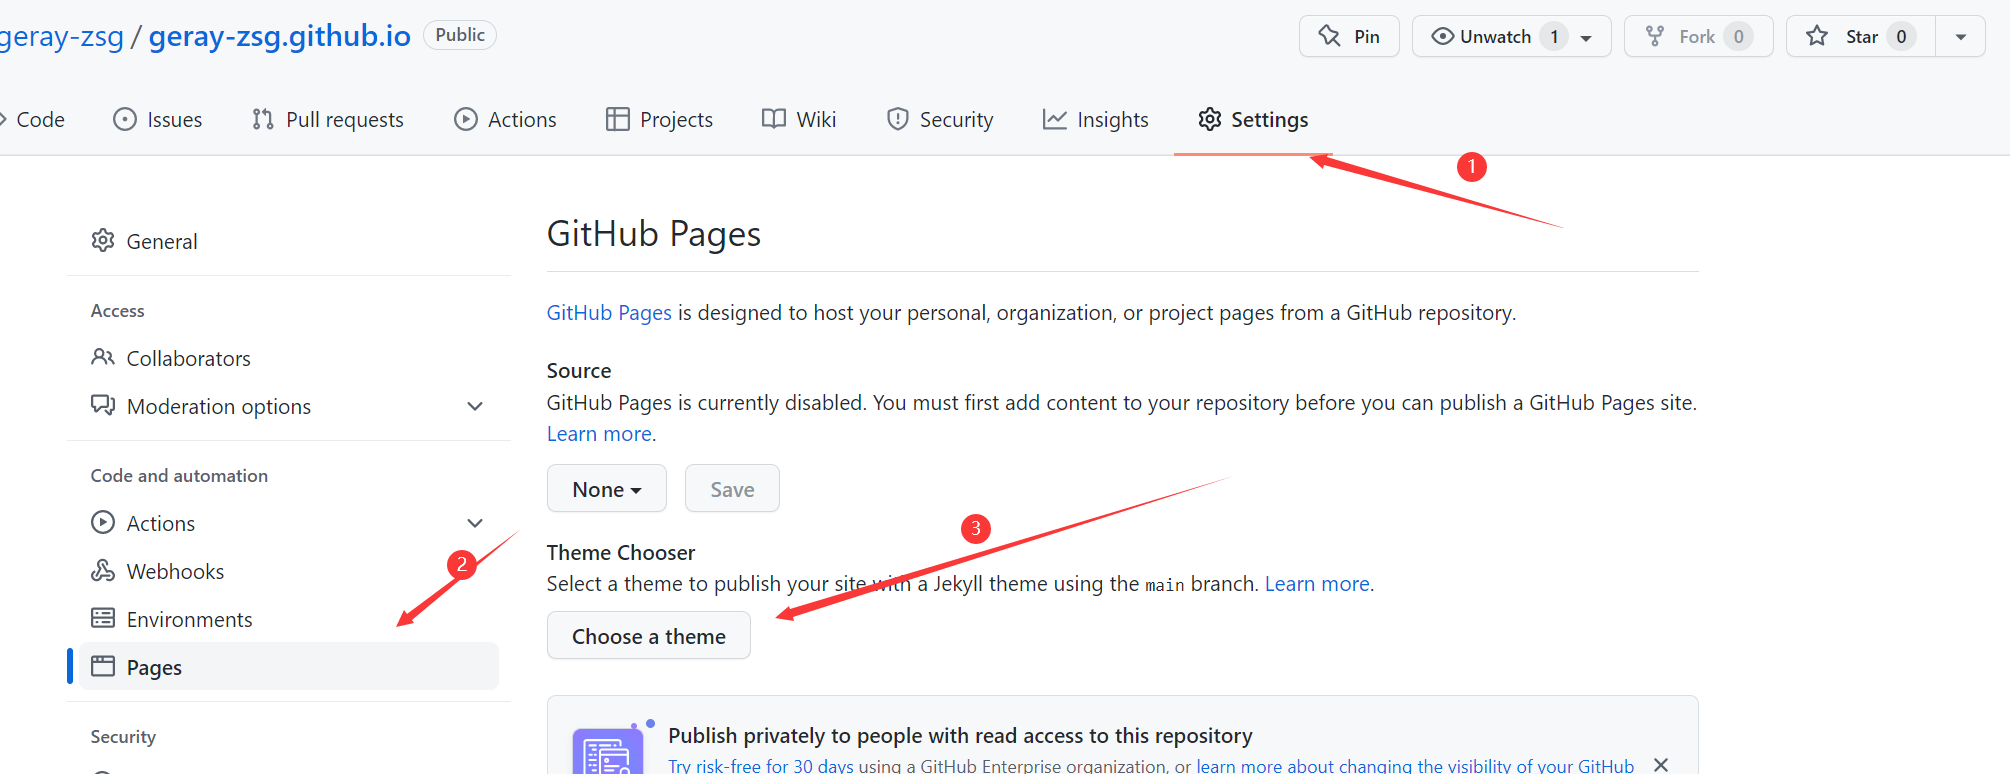Open the Unwatch dropdown caret

click(1586, 38)
